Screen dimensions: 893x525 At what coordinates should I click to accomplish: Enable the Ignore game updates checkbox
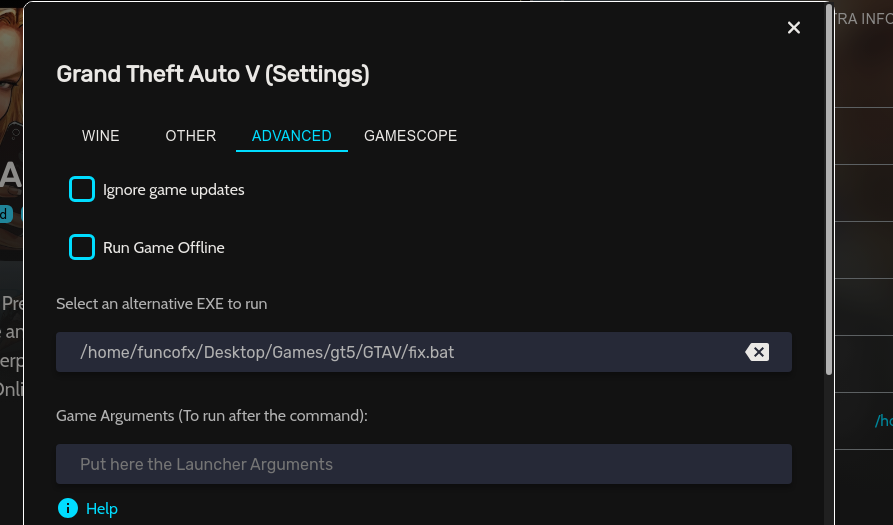[x=82, y=189]
